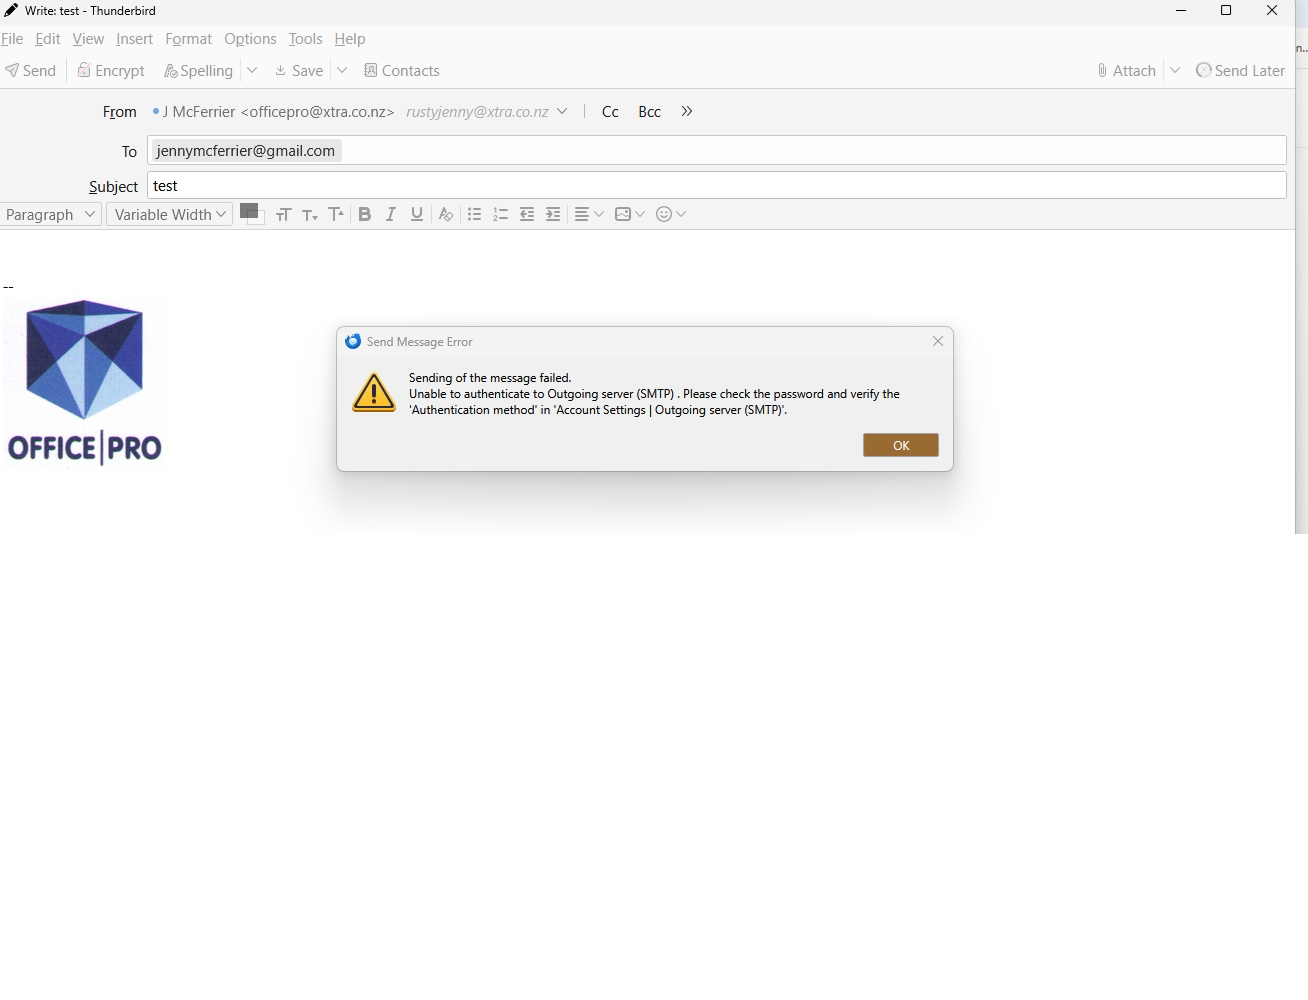This screenshot has width=1308, height=1000.
Task: Toggle bold formatting
Action: [x=365, y=214]
